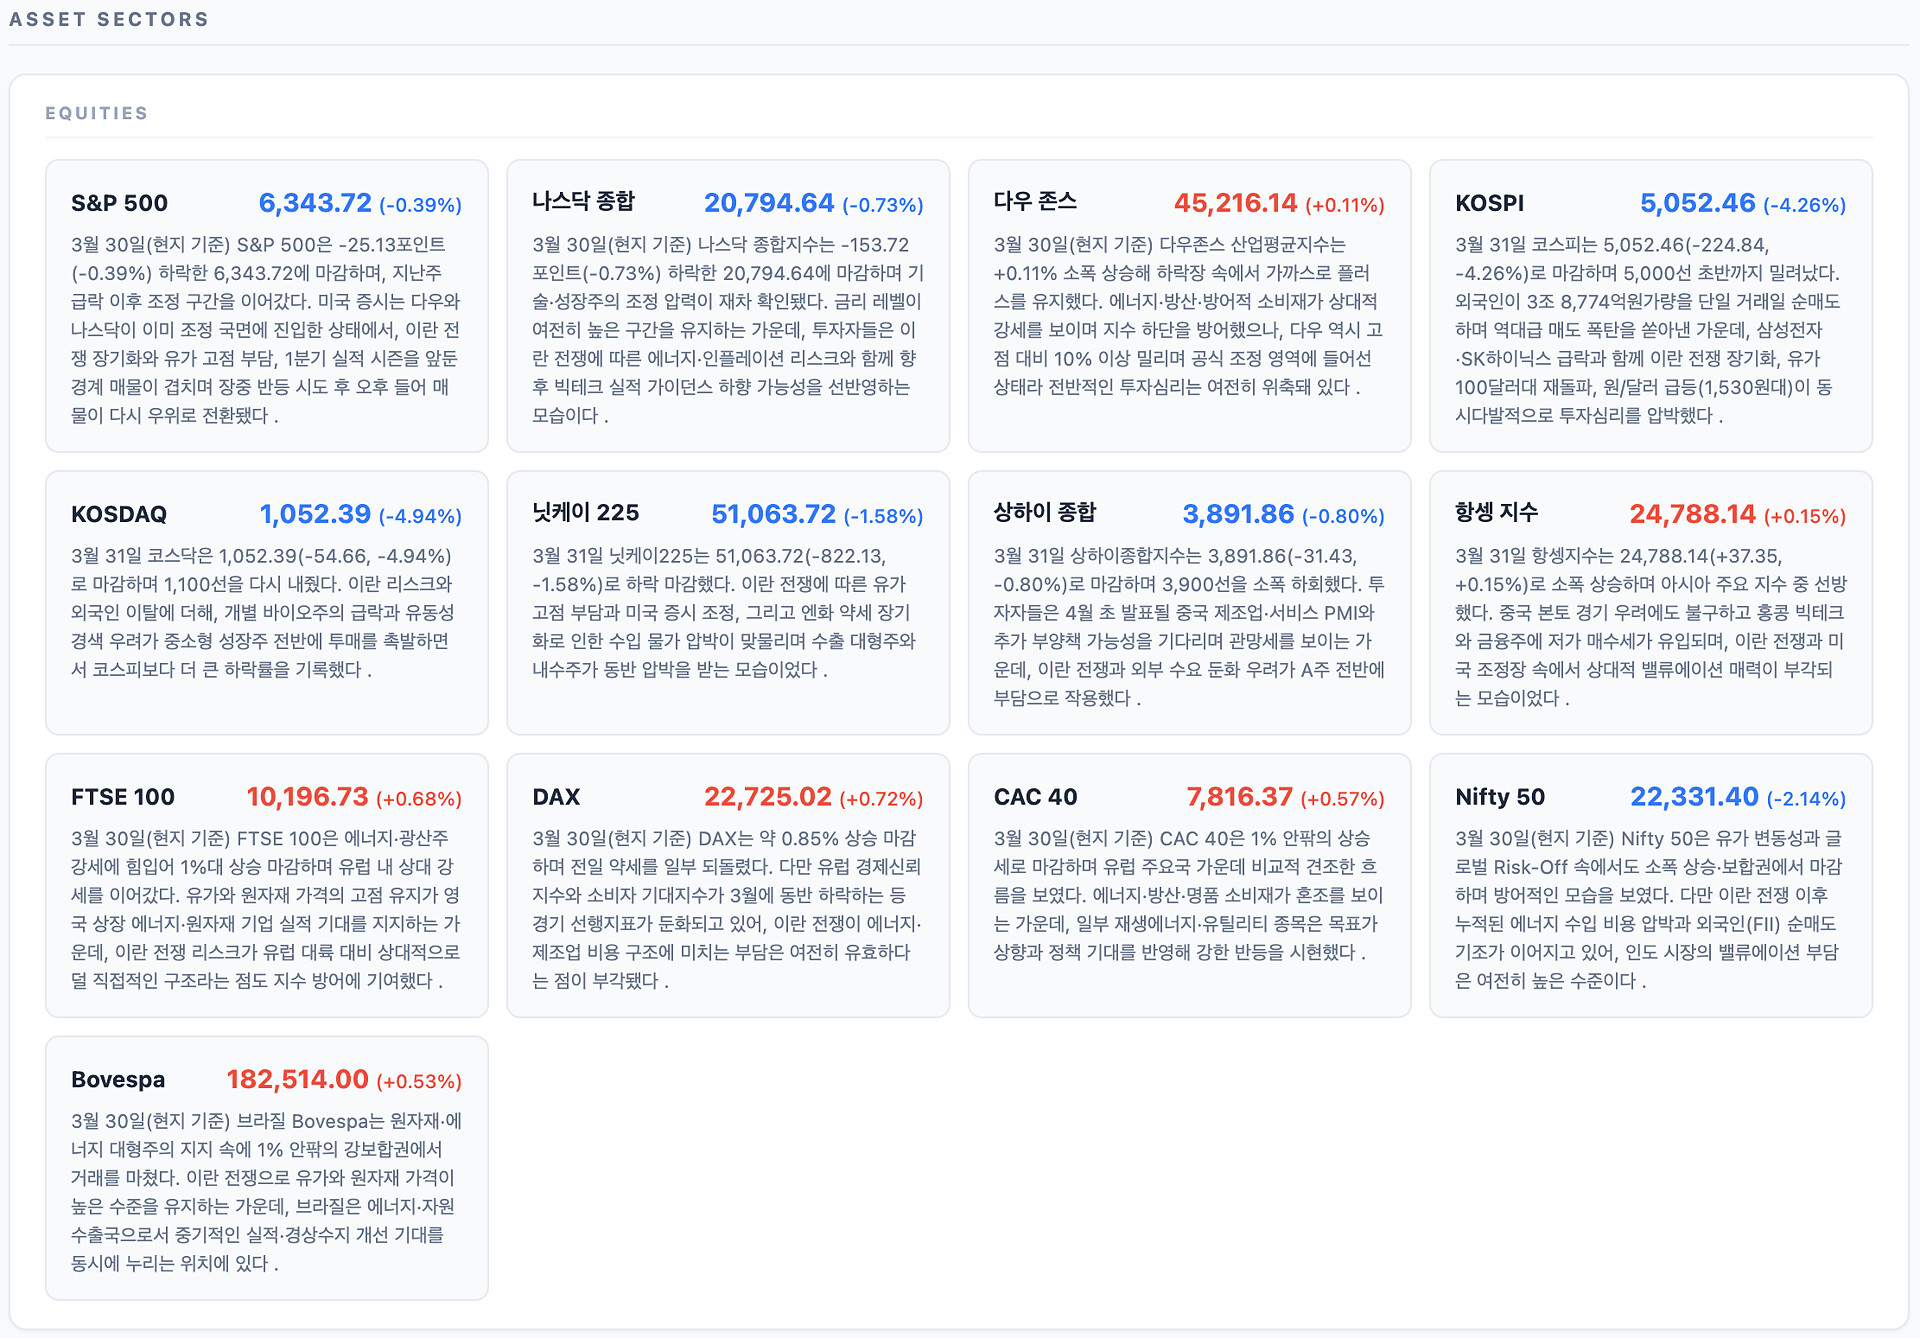Click the S&P 500 value 6,343.72
This screenshot has width=1920, height=1338.
[x=315, y=203]
